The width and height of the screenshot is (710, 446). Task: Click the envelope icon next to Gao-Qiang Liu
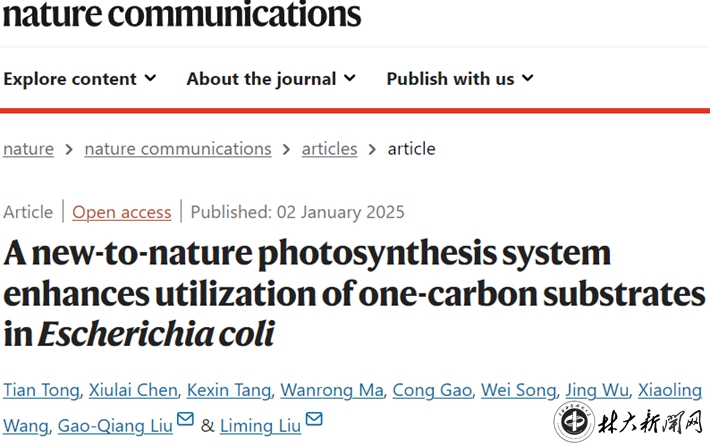186,422
